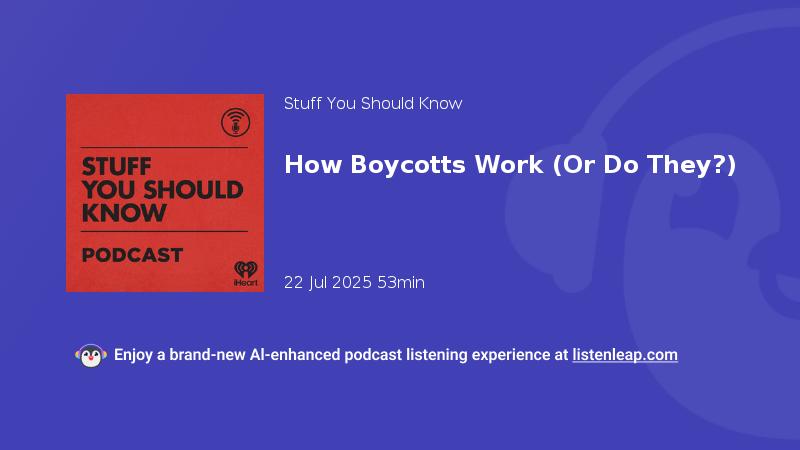800x450 pixels.
Task: Click the Enjoy a brand-new AI-enhanced promo text
Action: (x=340, y=355)
